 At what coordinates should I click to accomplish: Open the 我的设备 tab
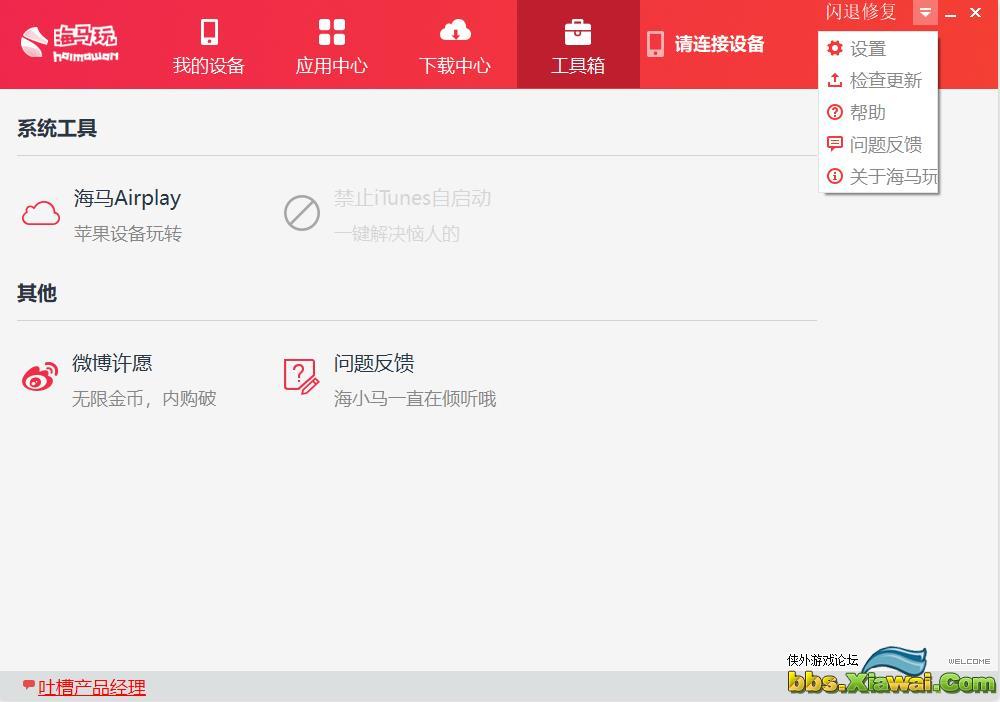point(208,46)
